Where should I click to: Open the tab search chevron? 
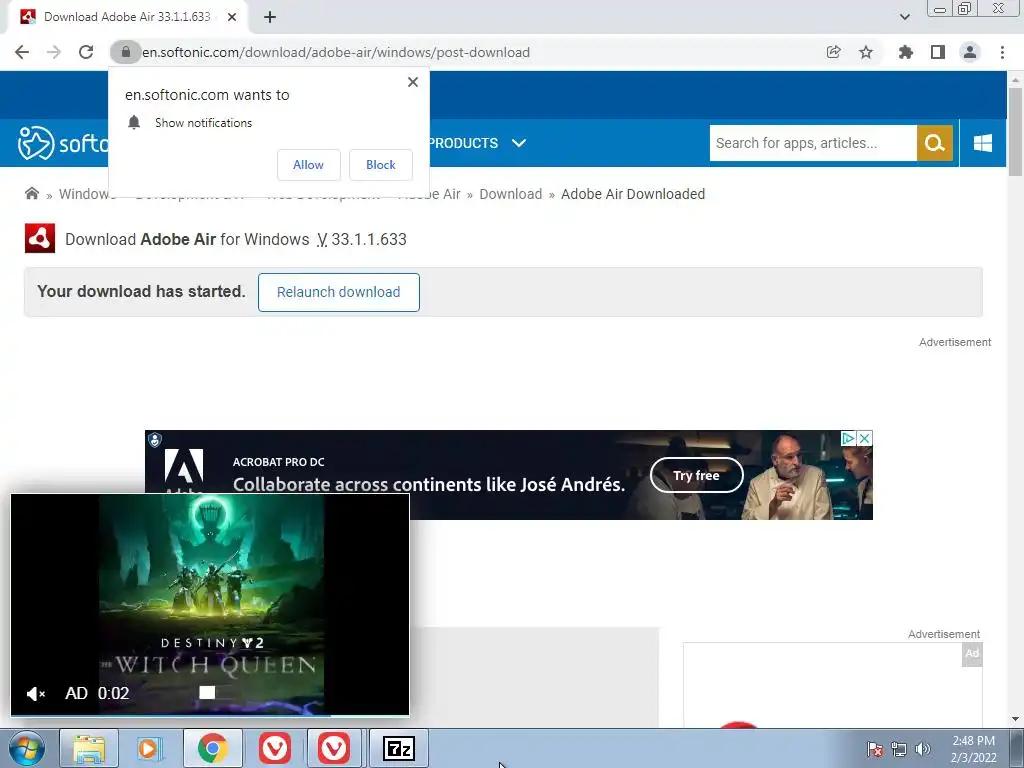click(x=904, y=17)
